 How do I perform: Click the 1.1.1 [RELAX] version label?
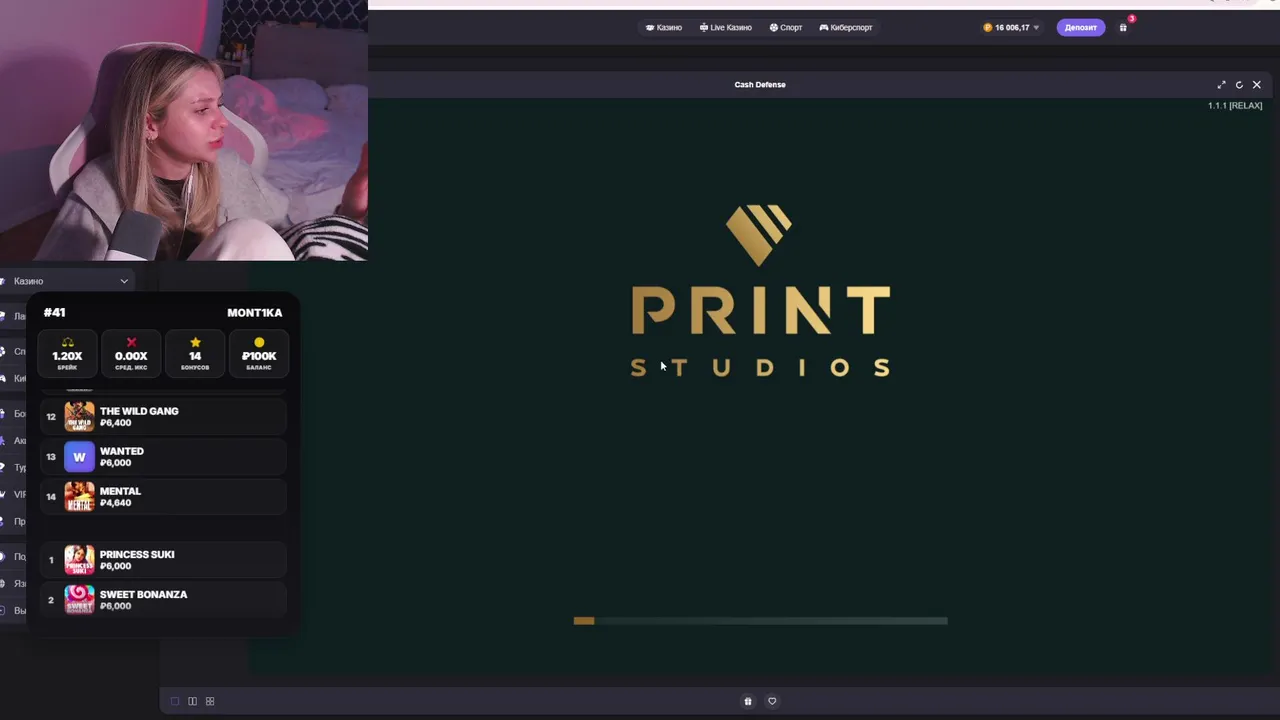1235,106
